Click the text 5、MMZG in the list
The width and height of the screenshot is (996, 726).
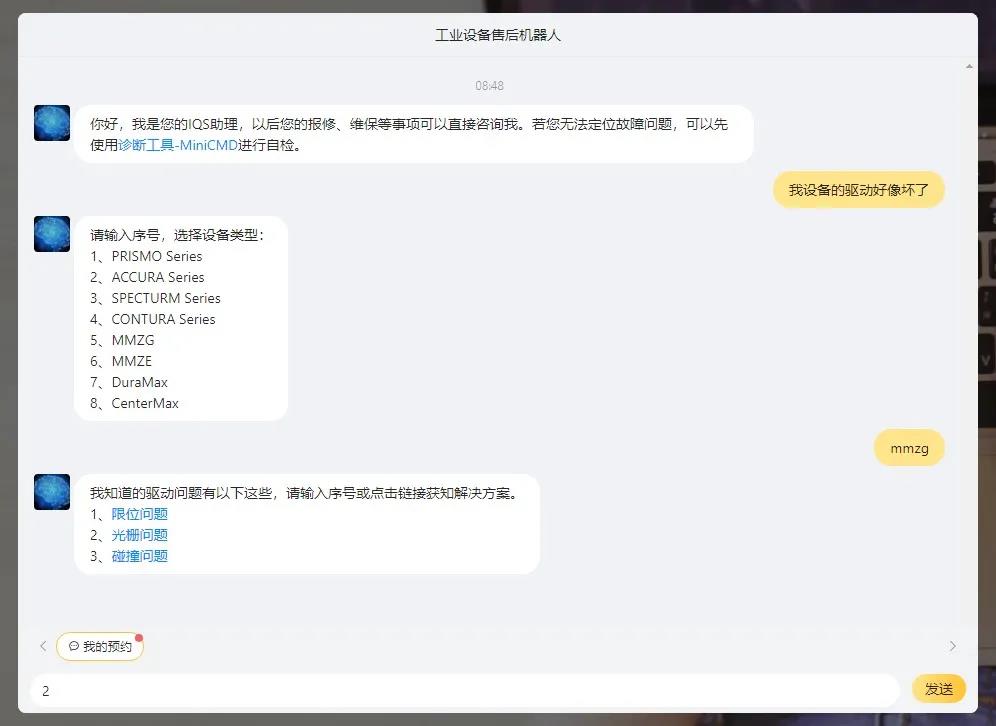click(122, 340)
